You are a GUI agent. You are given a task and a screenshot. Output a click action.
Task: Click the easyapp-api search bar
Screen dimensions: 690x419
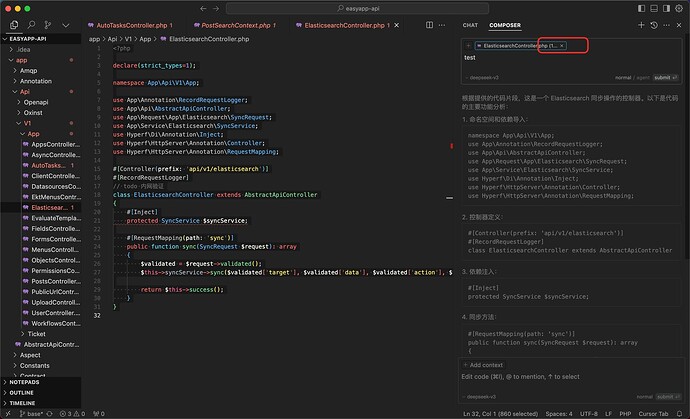point(357,8)
